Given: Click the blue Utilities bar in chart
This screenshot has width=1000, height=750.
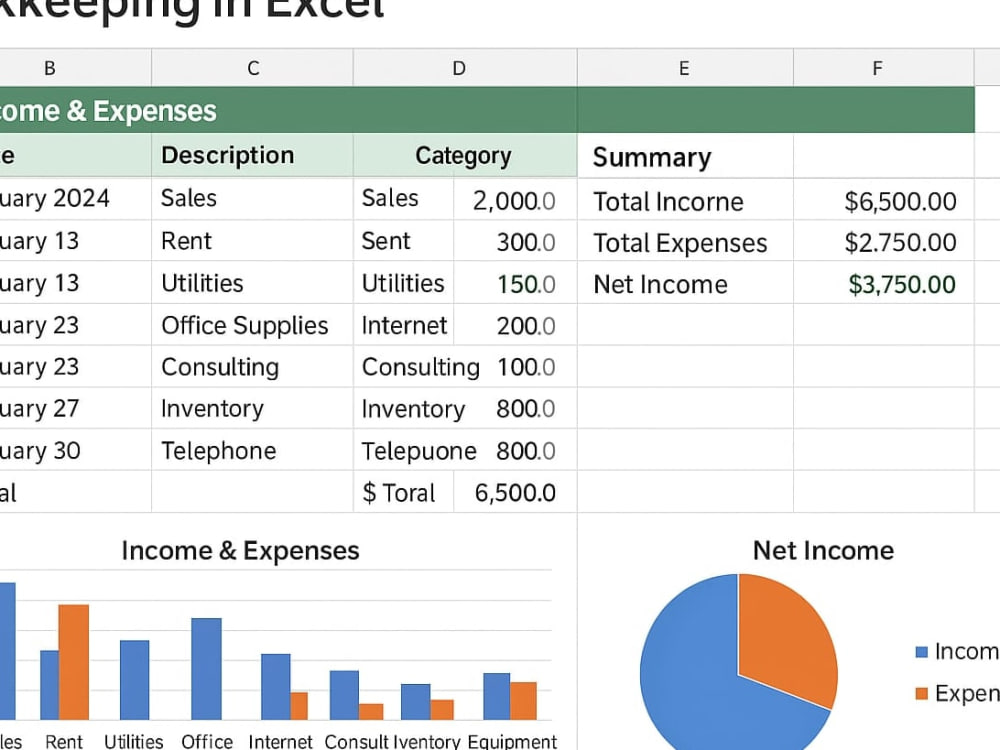Looking at the screenshot, I should pyautogui.click(x=135, y=680).
